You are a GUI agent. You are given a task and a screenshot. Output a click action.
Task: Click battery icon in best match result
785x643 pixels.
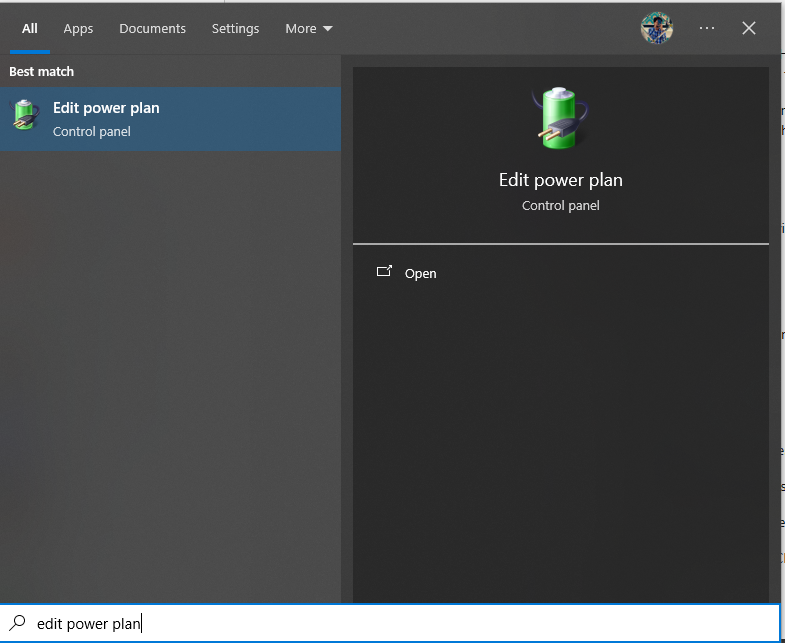[25, 115]
